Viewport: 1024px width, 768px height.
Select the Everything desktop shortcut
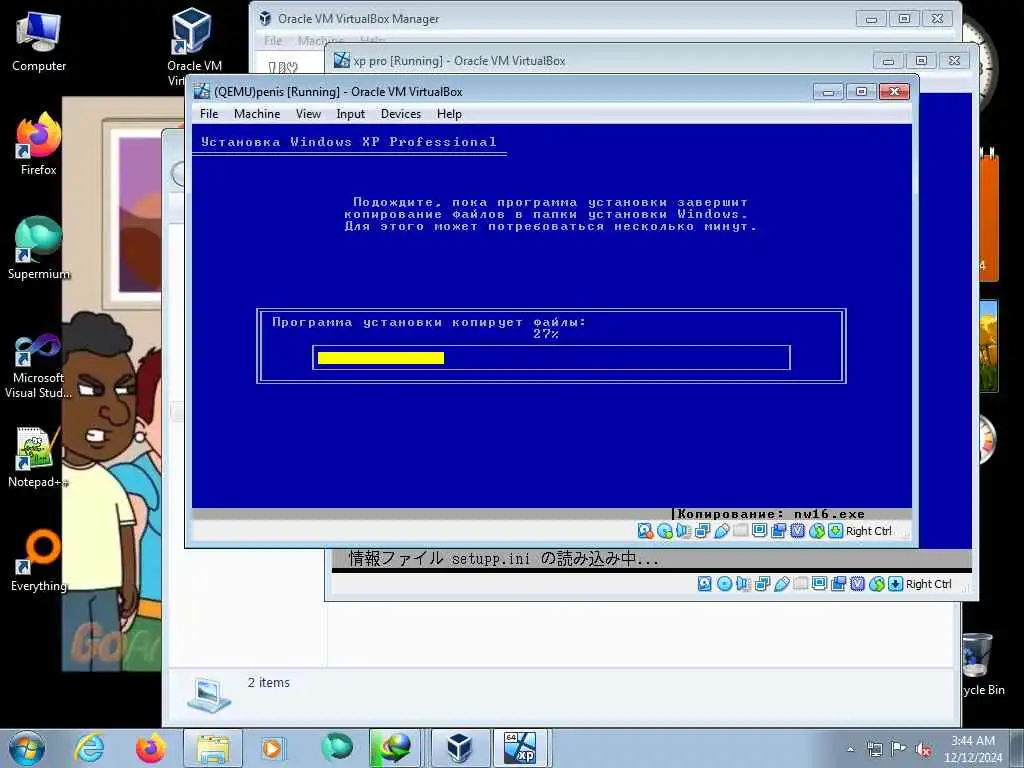tap(39, 560)
